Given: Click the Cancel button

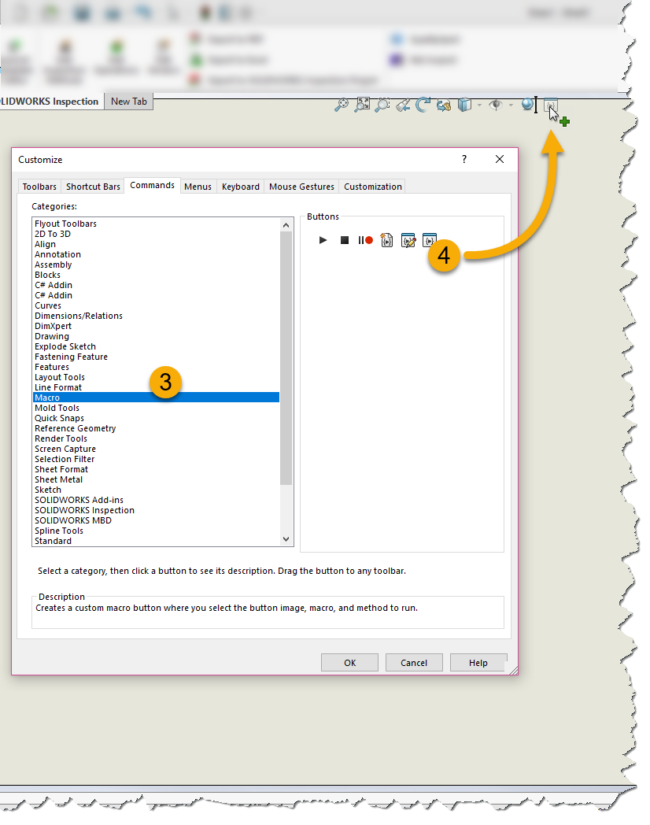Looking at the screenshot, I should [414, 663].
